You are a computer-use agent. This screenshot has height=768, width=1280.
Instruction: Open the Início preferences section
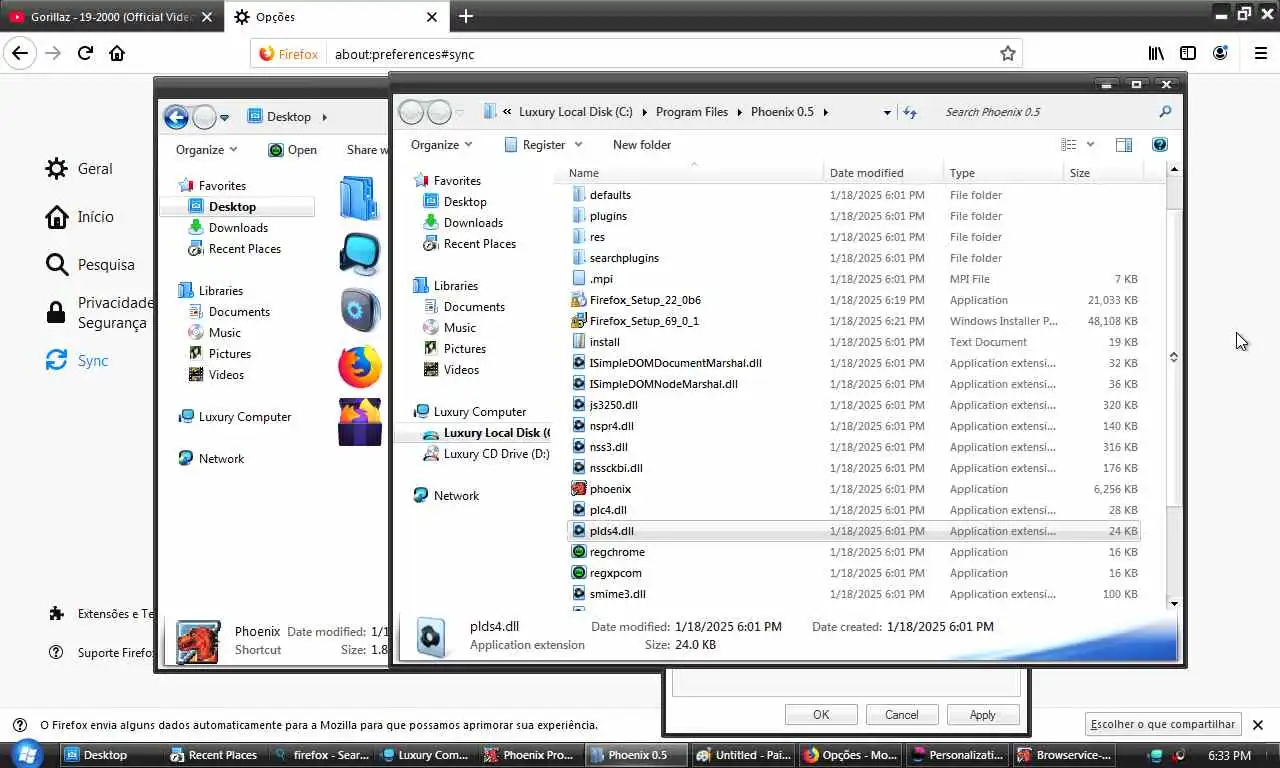[80, 216]
